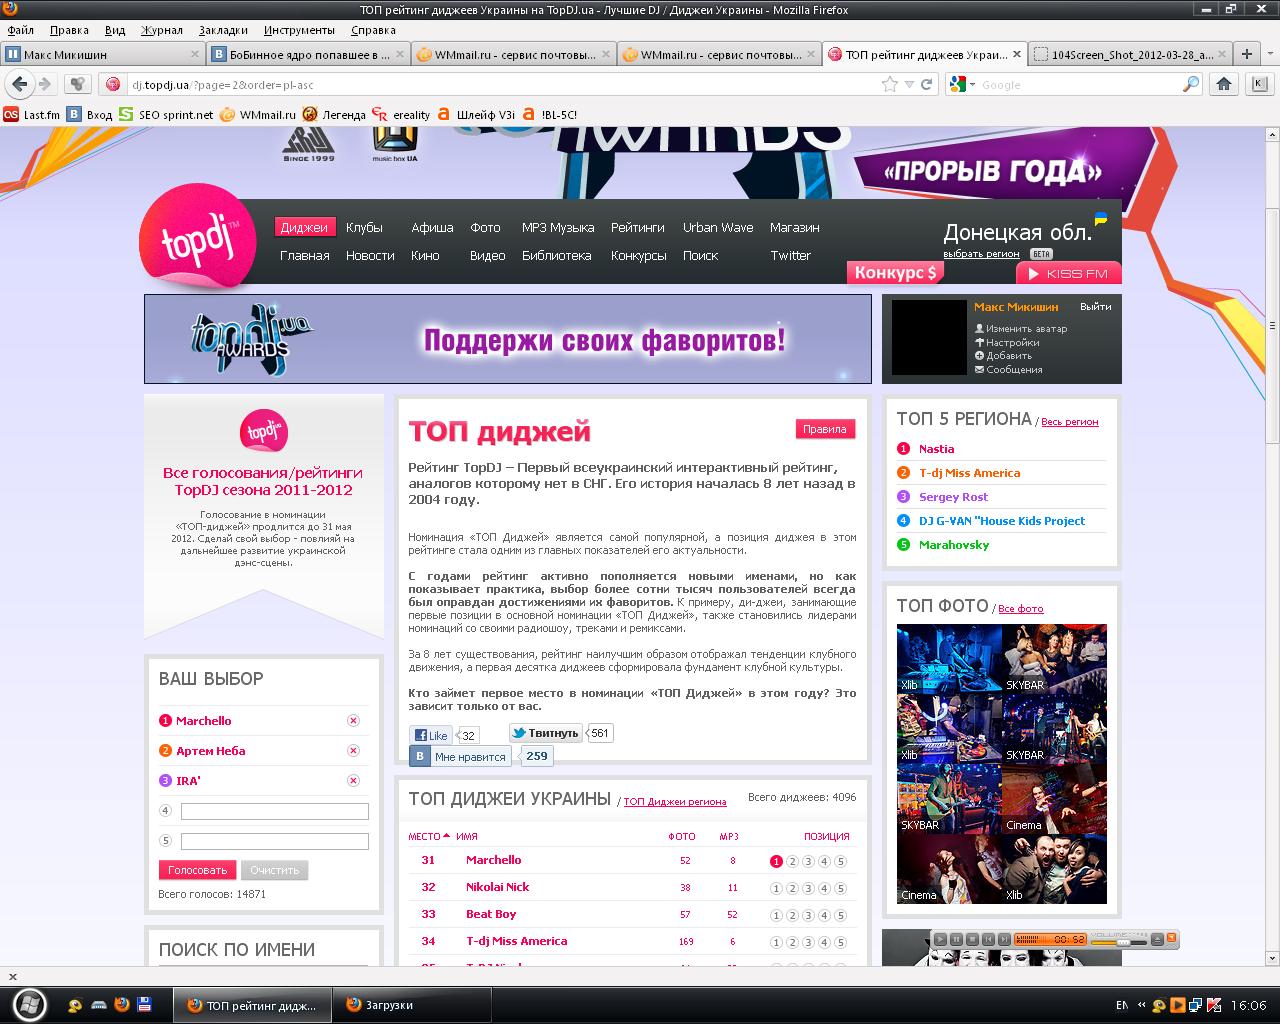Click the Kaspersky toolbar button next to home
Screen dimensions: 1280x1024
click(1259, 85)
